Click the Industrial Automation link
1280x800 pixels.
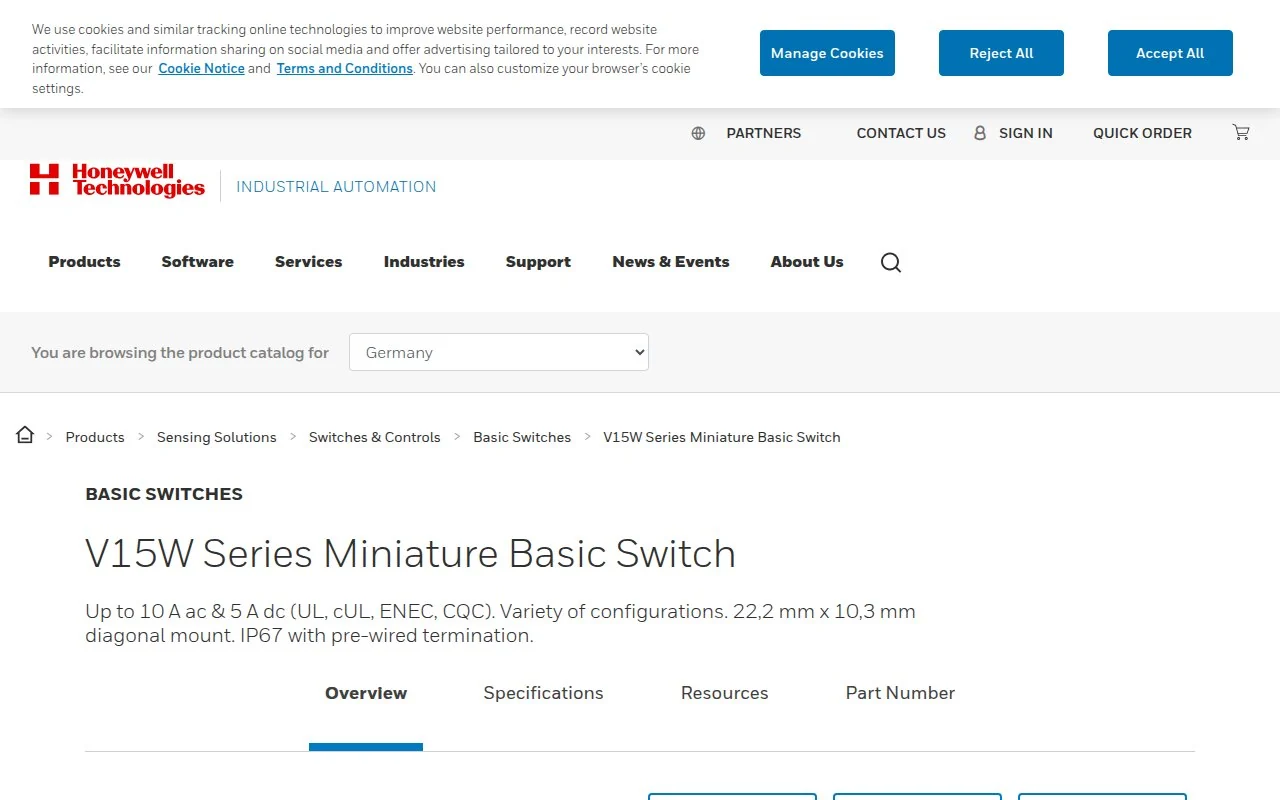pyautogui.click(x=336, y=187)
